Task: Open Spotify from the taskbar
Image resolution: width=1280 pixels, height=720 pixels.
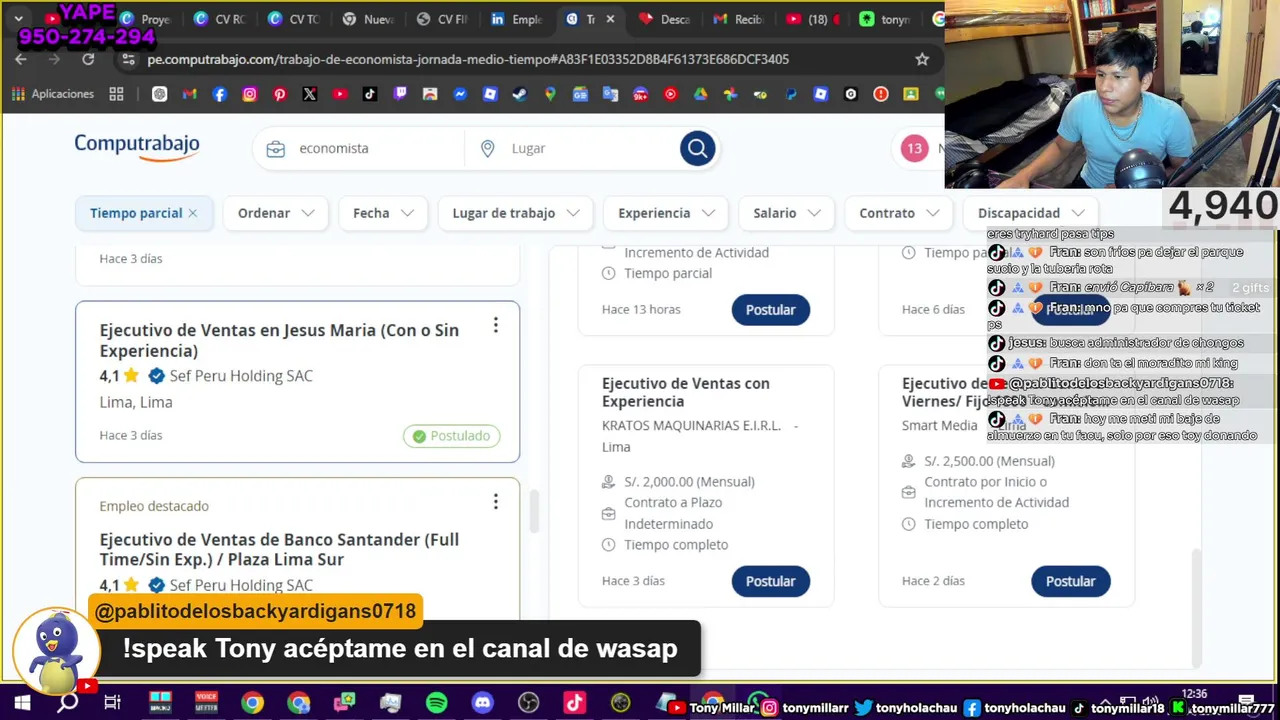Action: pyautogui.click(x=436, y=703)
